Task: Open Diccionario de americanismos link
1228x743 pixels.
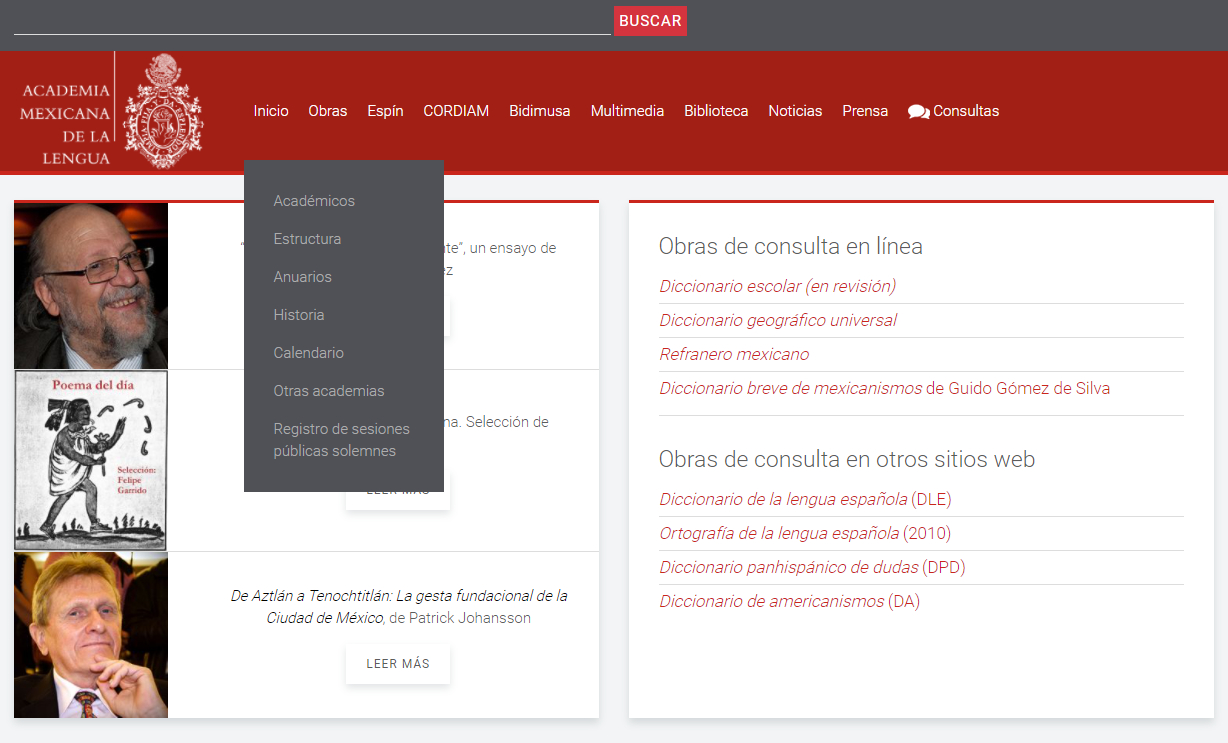Action: pos(771,601)
